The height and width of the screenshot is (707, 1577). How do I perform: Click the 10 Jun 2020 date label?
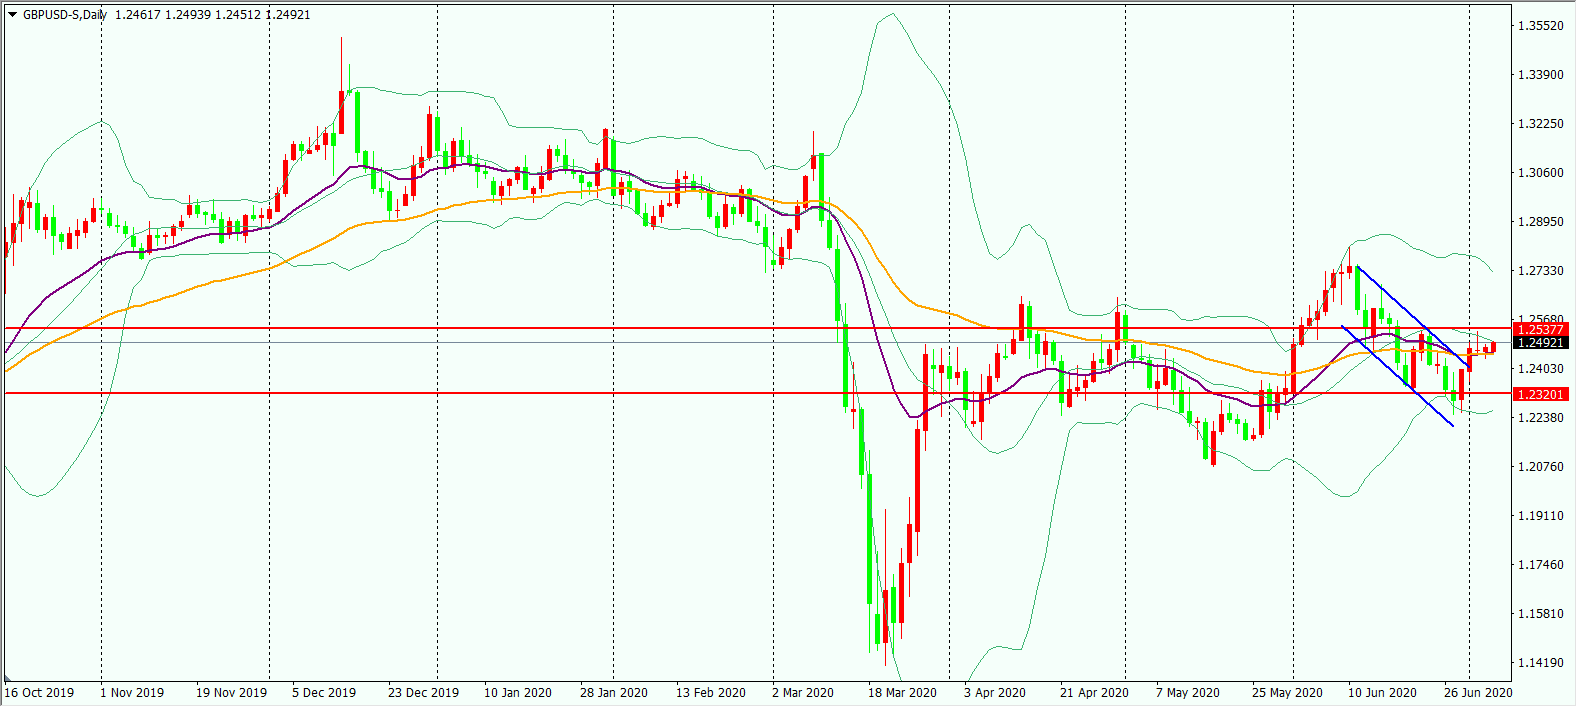pyautogui.click(x=1382, y=692)
